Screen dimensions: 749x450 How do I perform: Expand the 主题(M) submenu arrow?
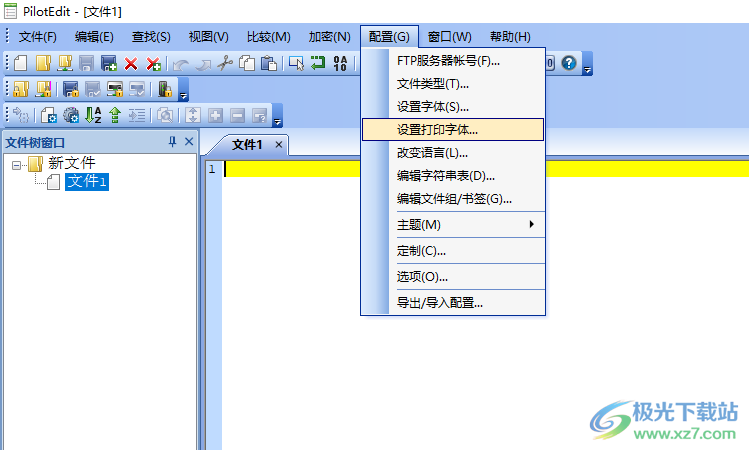point(531,224)
